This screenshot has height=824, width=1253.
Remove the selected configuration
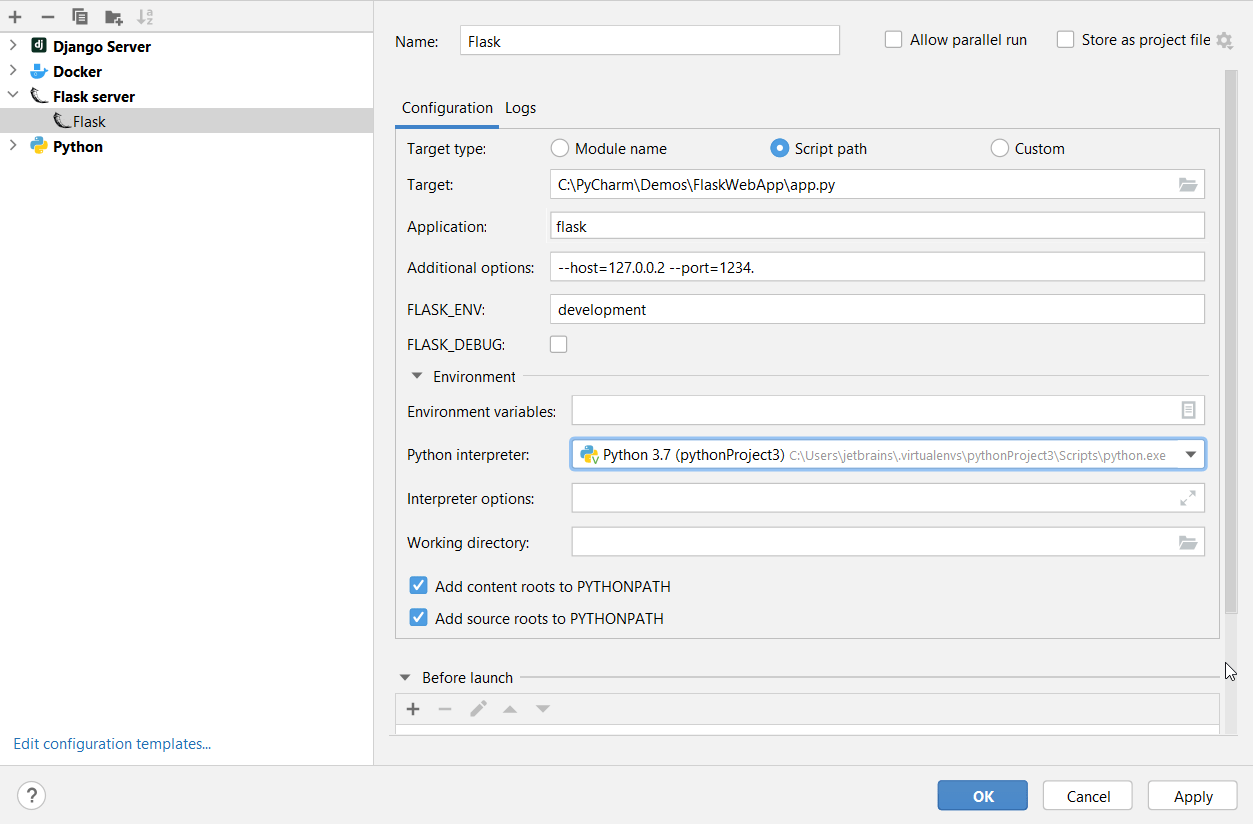[x=47, y=17]
